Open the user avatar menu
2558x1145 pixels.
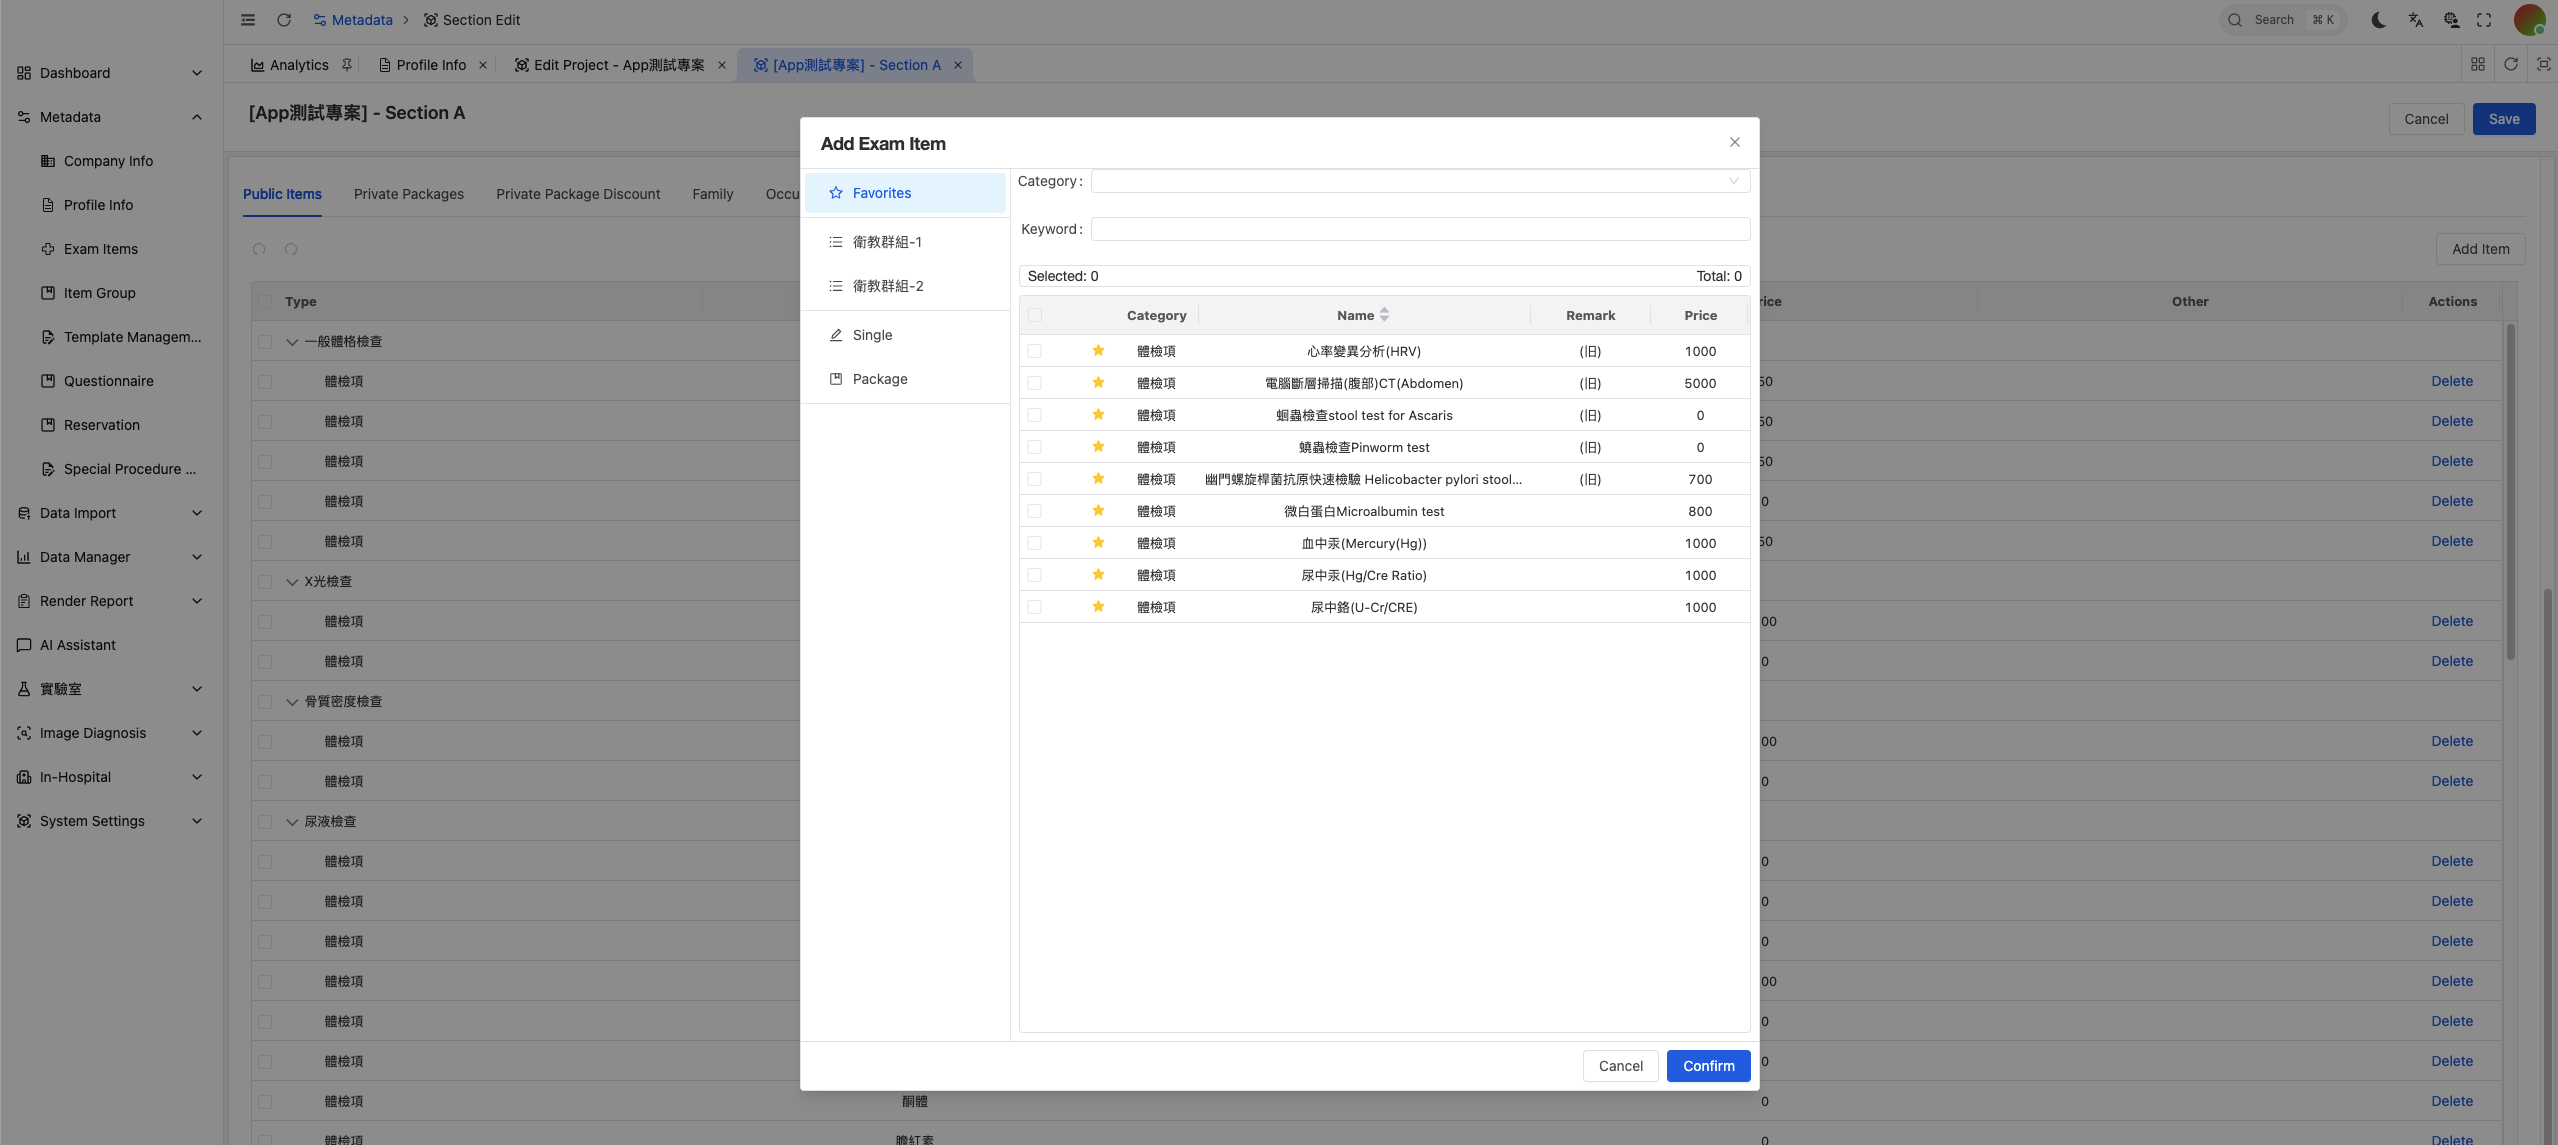(x=2530, y=20)
